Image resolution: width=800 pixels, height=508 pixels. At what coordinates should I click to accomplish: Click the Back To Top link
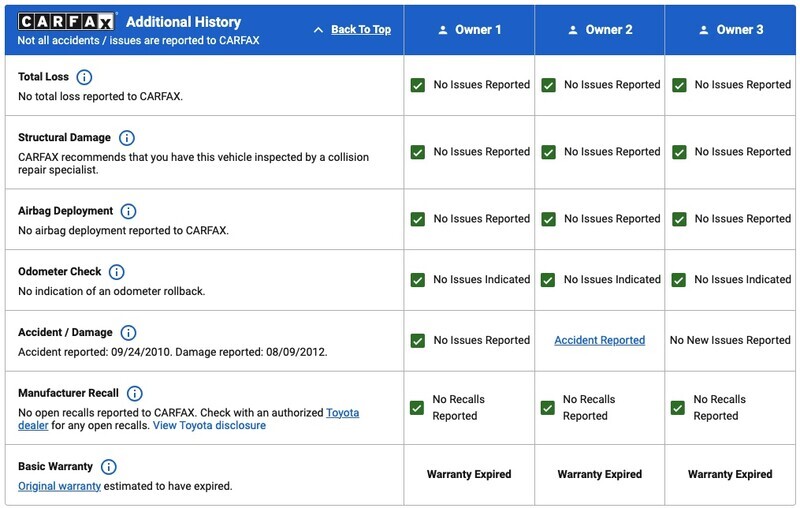(360, 30)
